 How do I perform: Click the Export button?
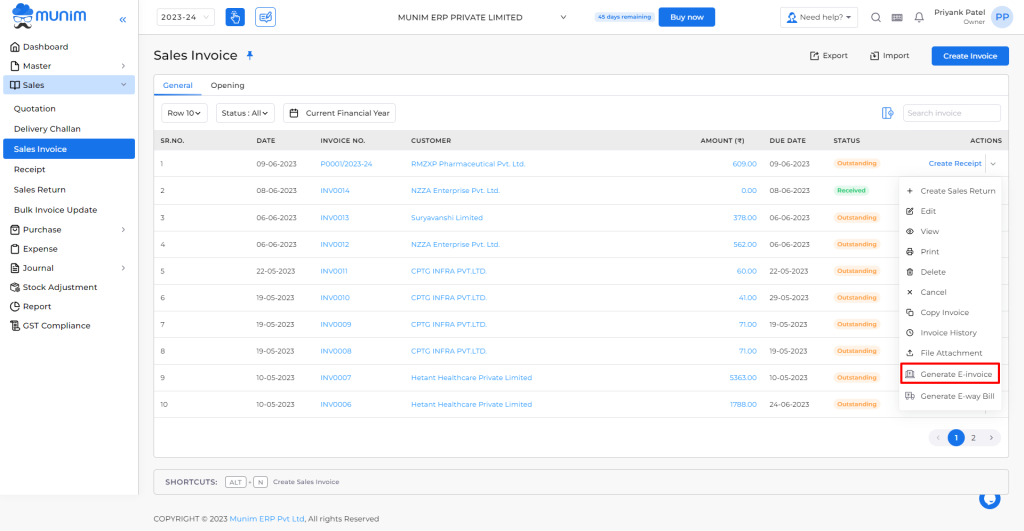(x=829, y=56)
